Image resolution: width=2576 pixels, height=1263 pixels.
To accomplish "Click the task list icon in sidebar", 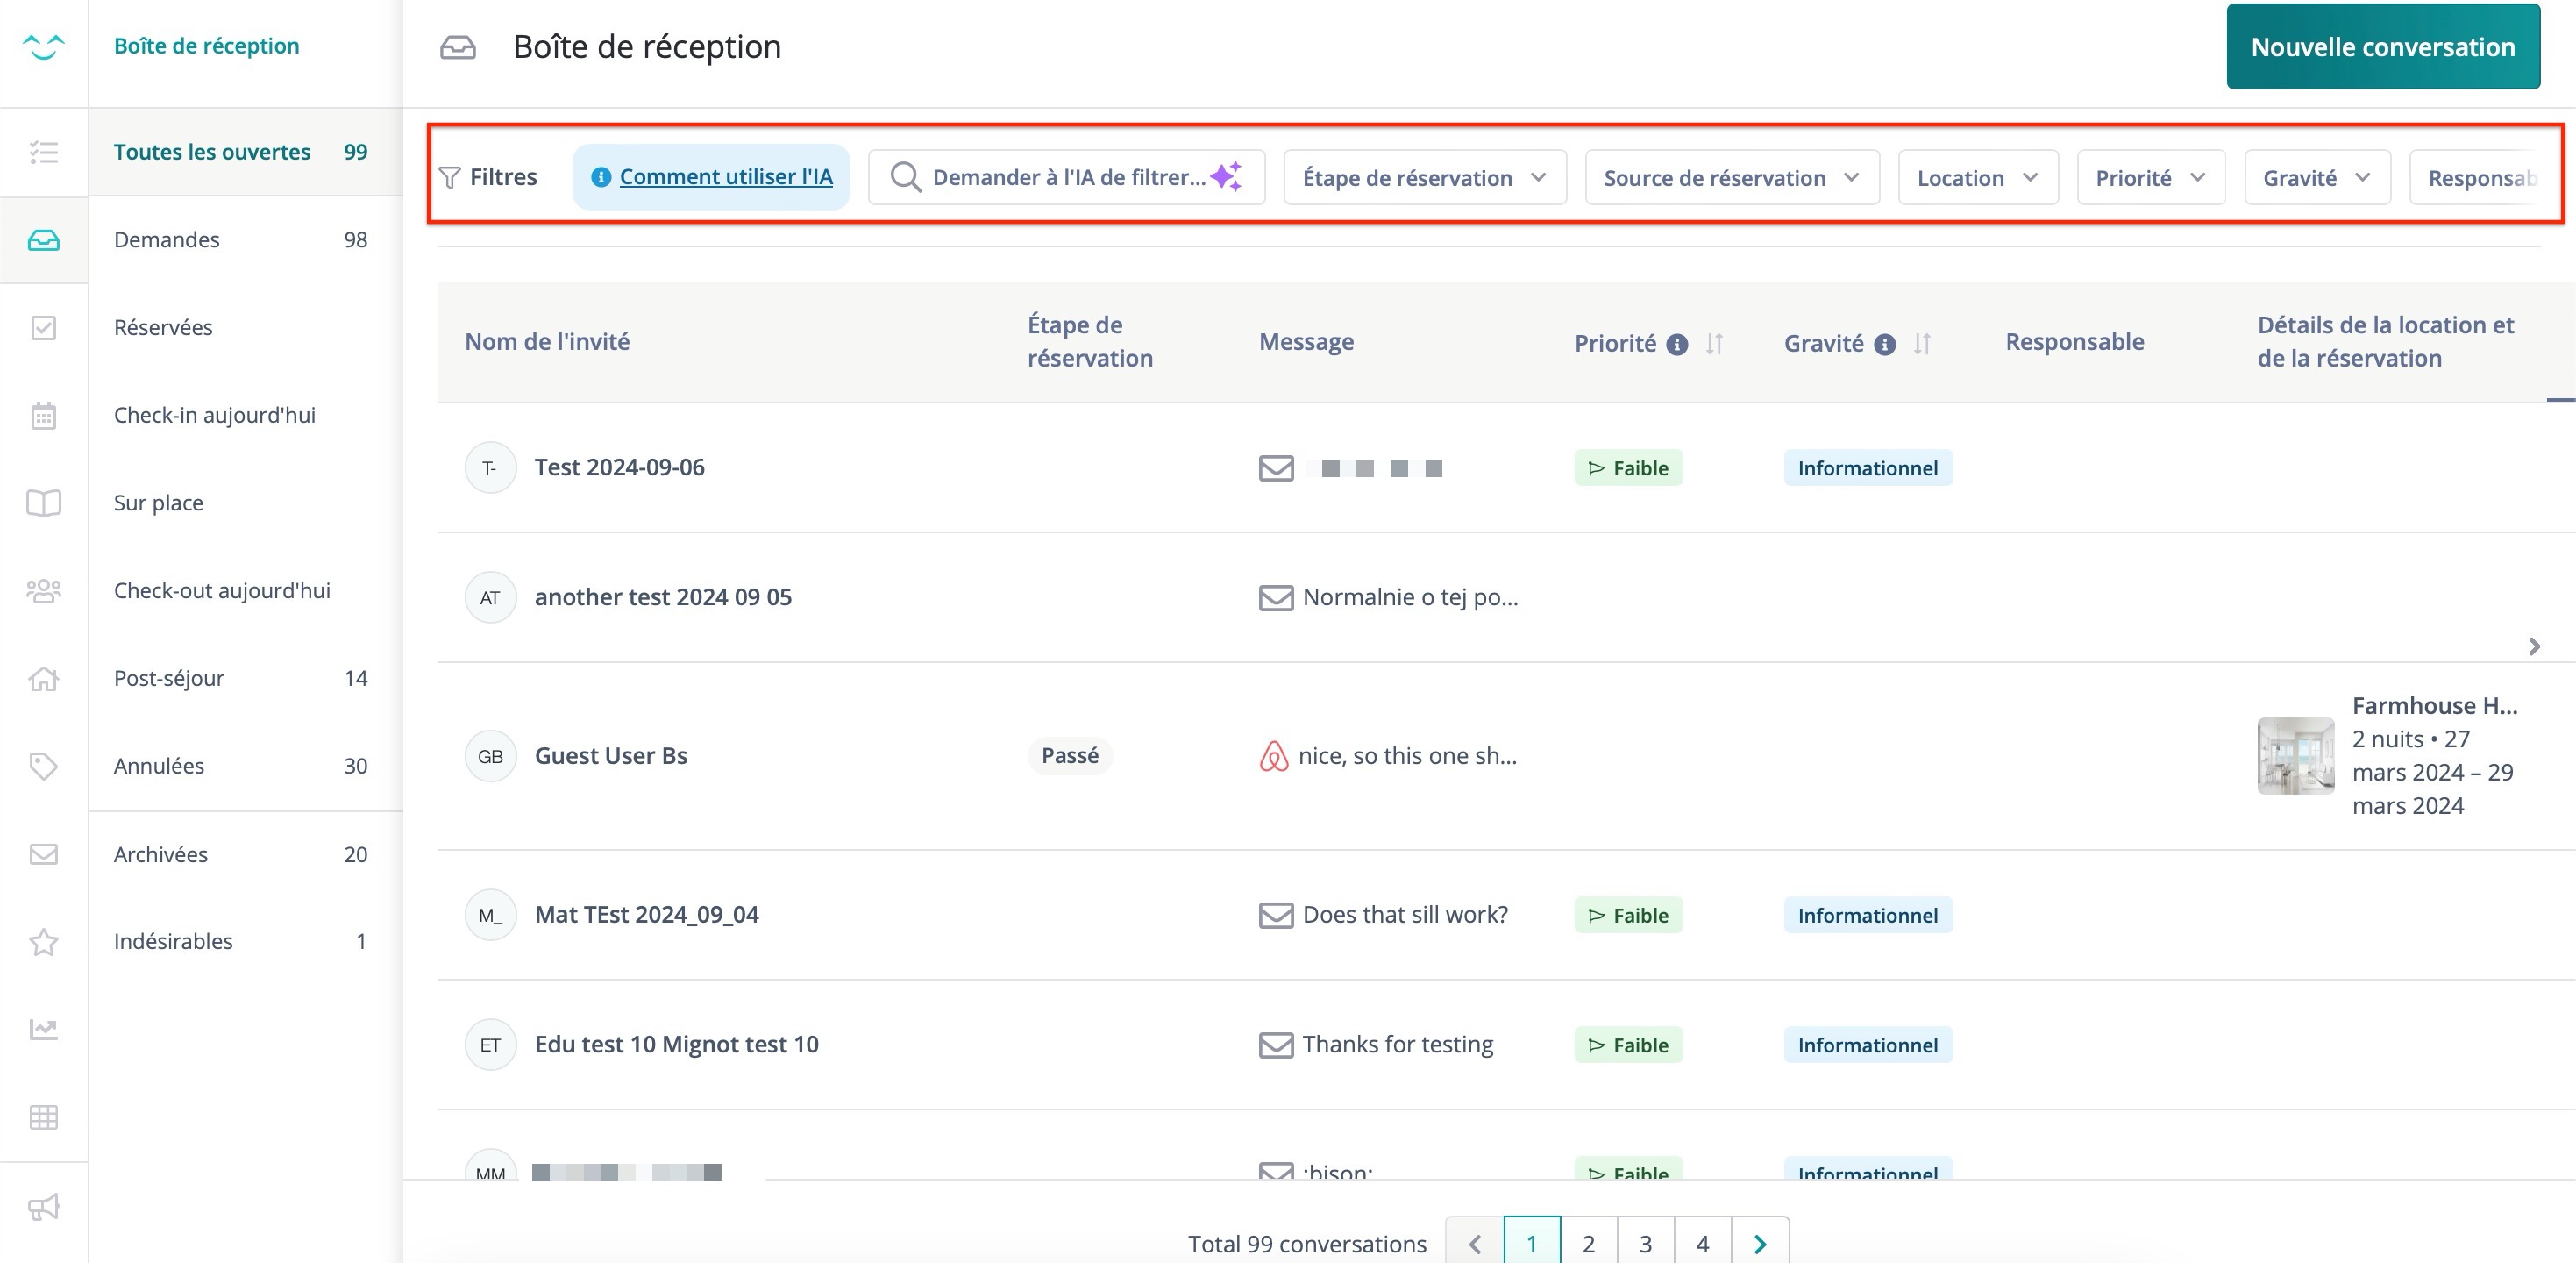I will [43, 152].
